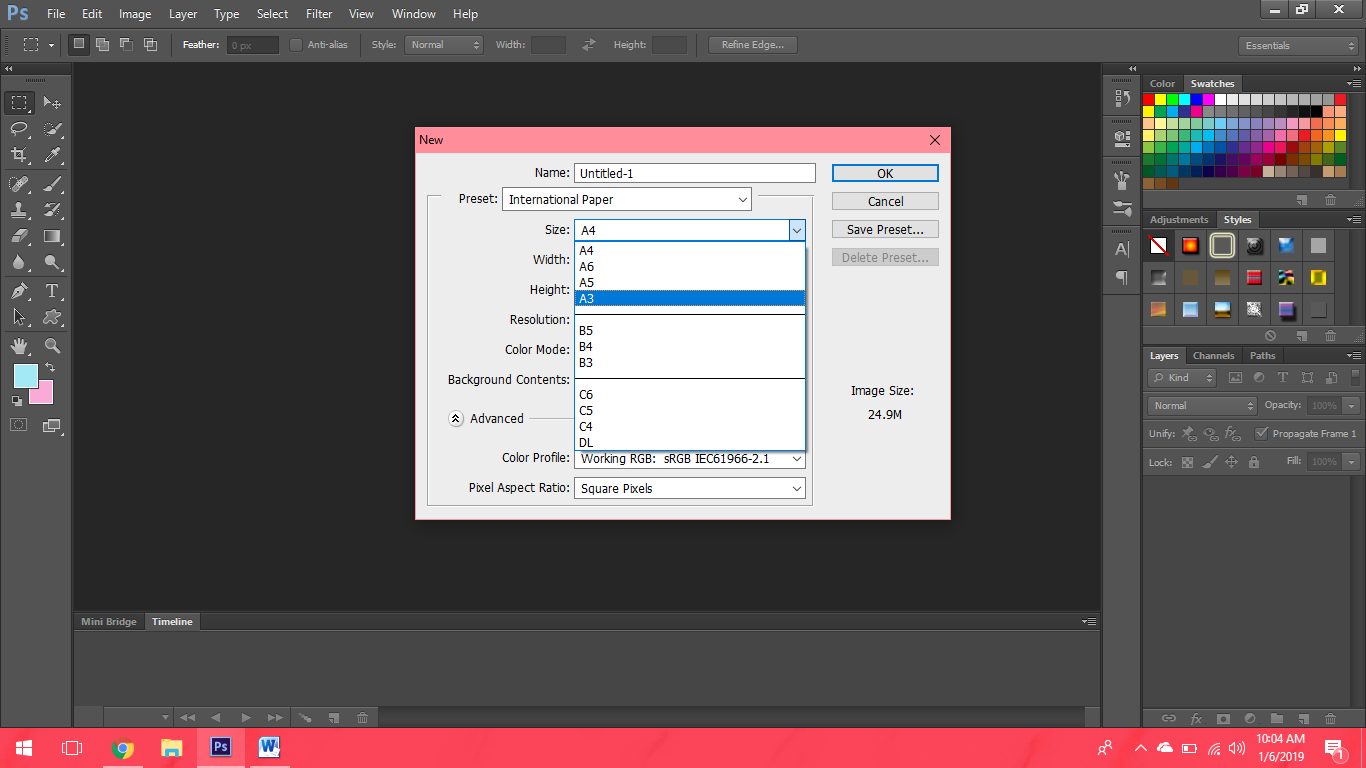Click the OK button in New dialog
The image size is (1366, 768).
coord(885,173)
